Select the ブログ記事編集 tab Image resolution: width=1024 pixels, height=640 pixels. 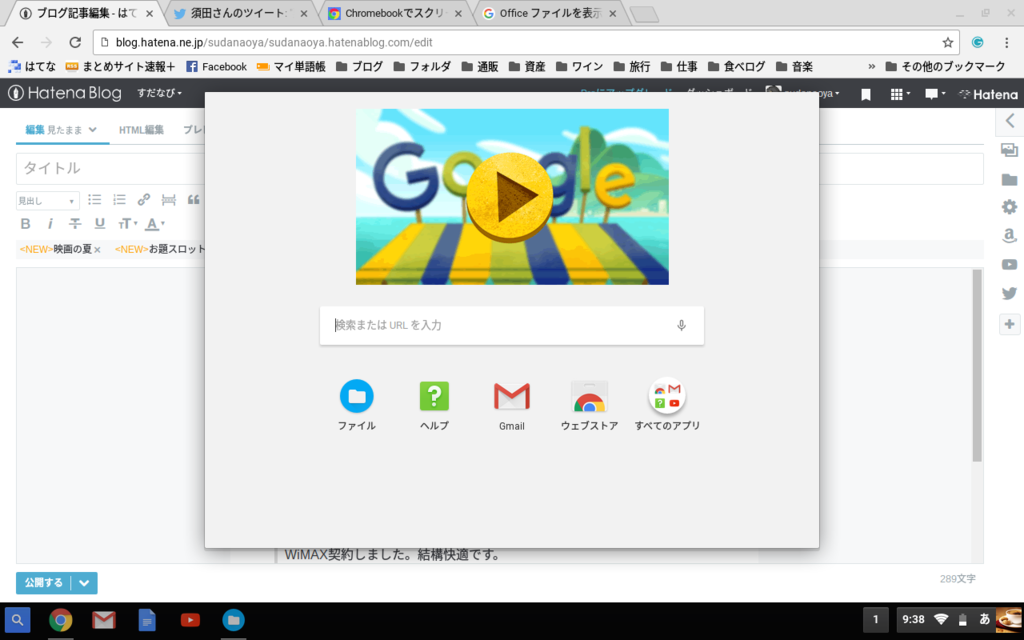pyautogui.click(x=86, y=13)
